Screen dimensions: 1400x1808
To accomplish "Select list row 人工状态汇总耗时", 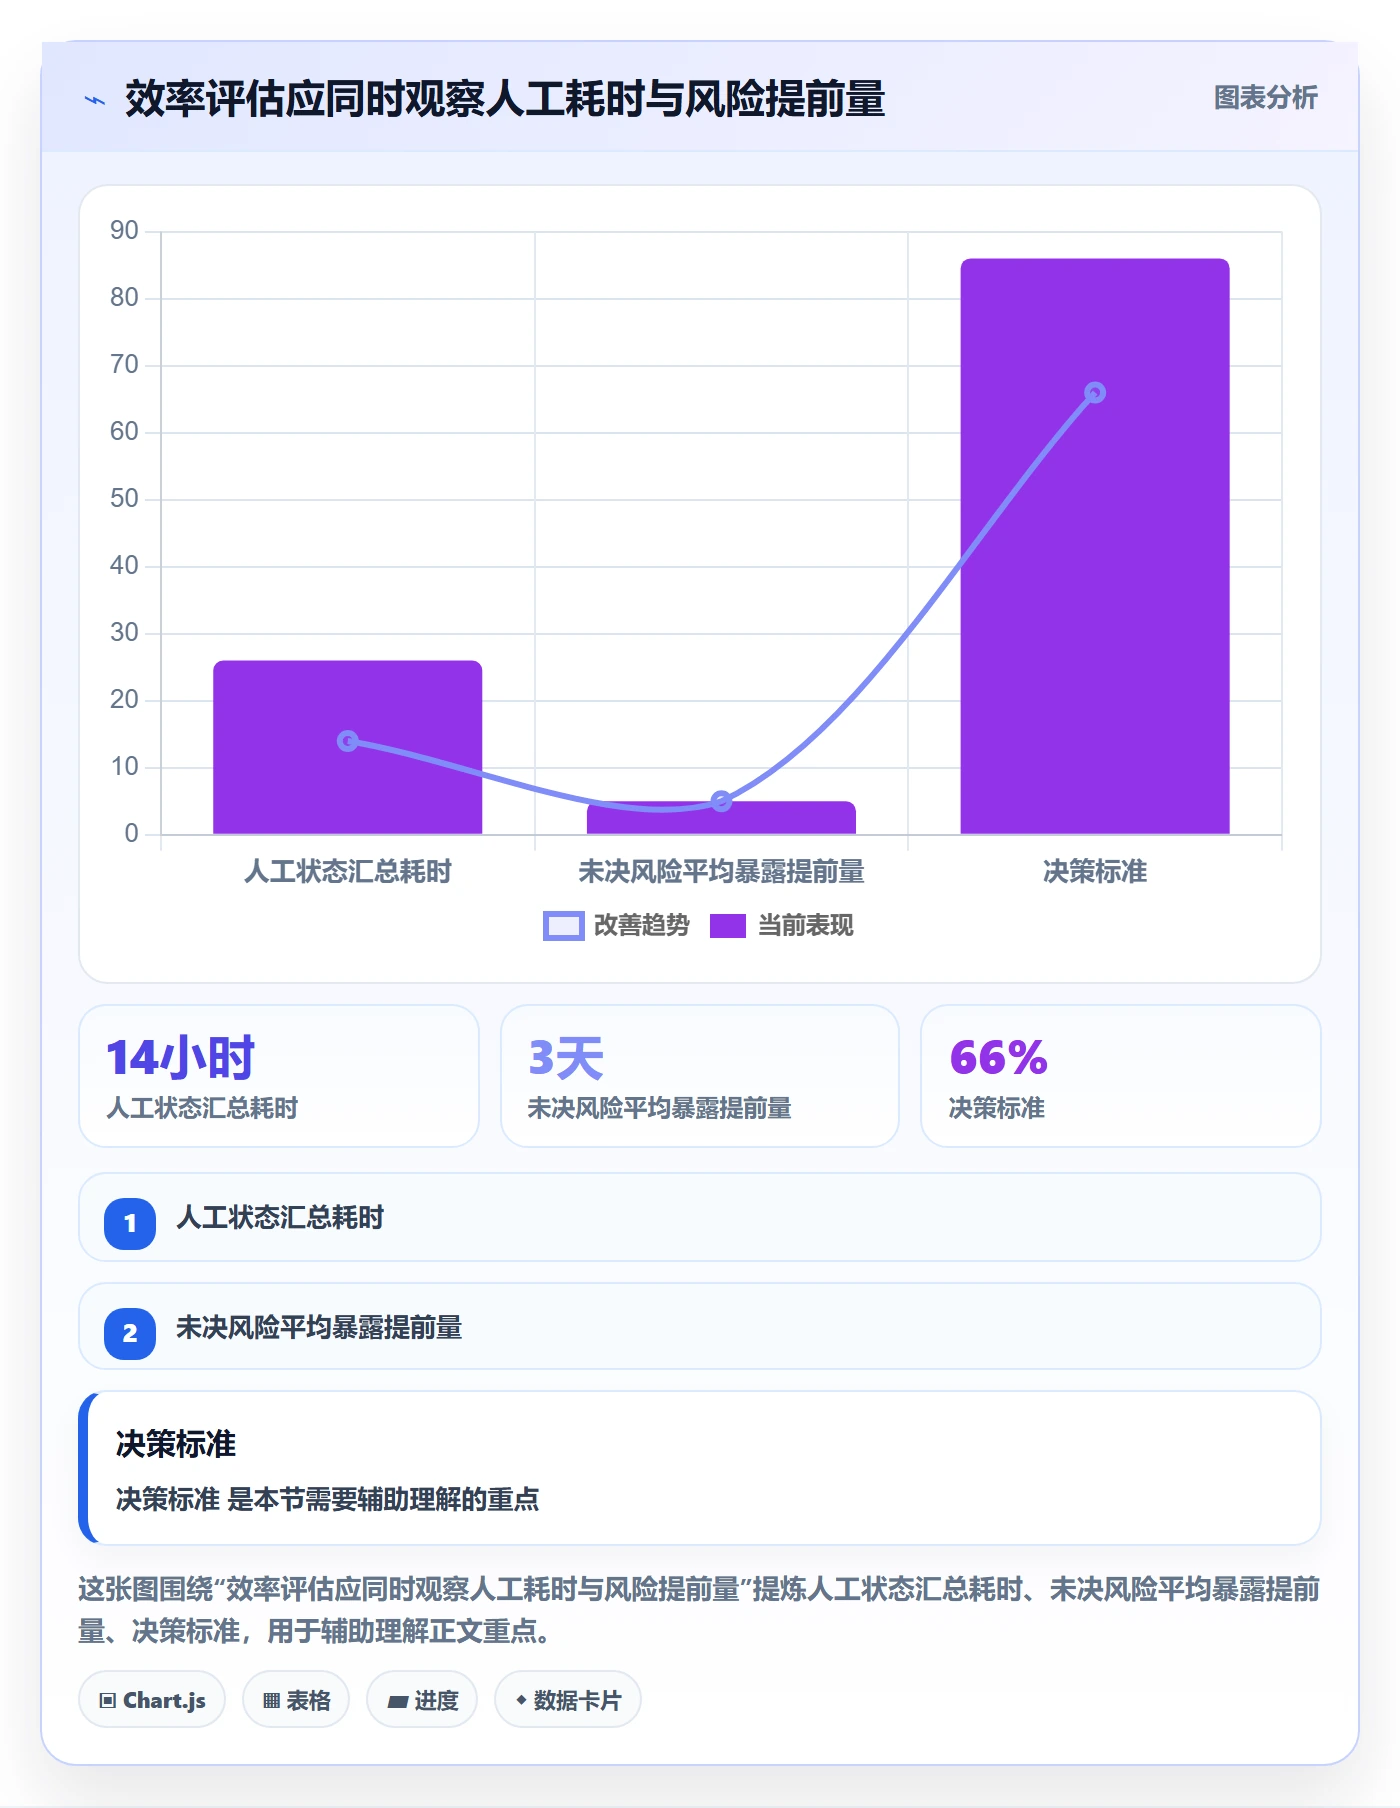I will pos(700,1217).
